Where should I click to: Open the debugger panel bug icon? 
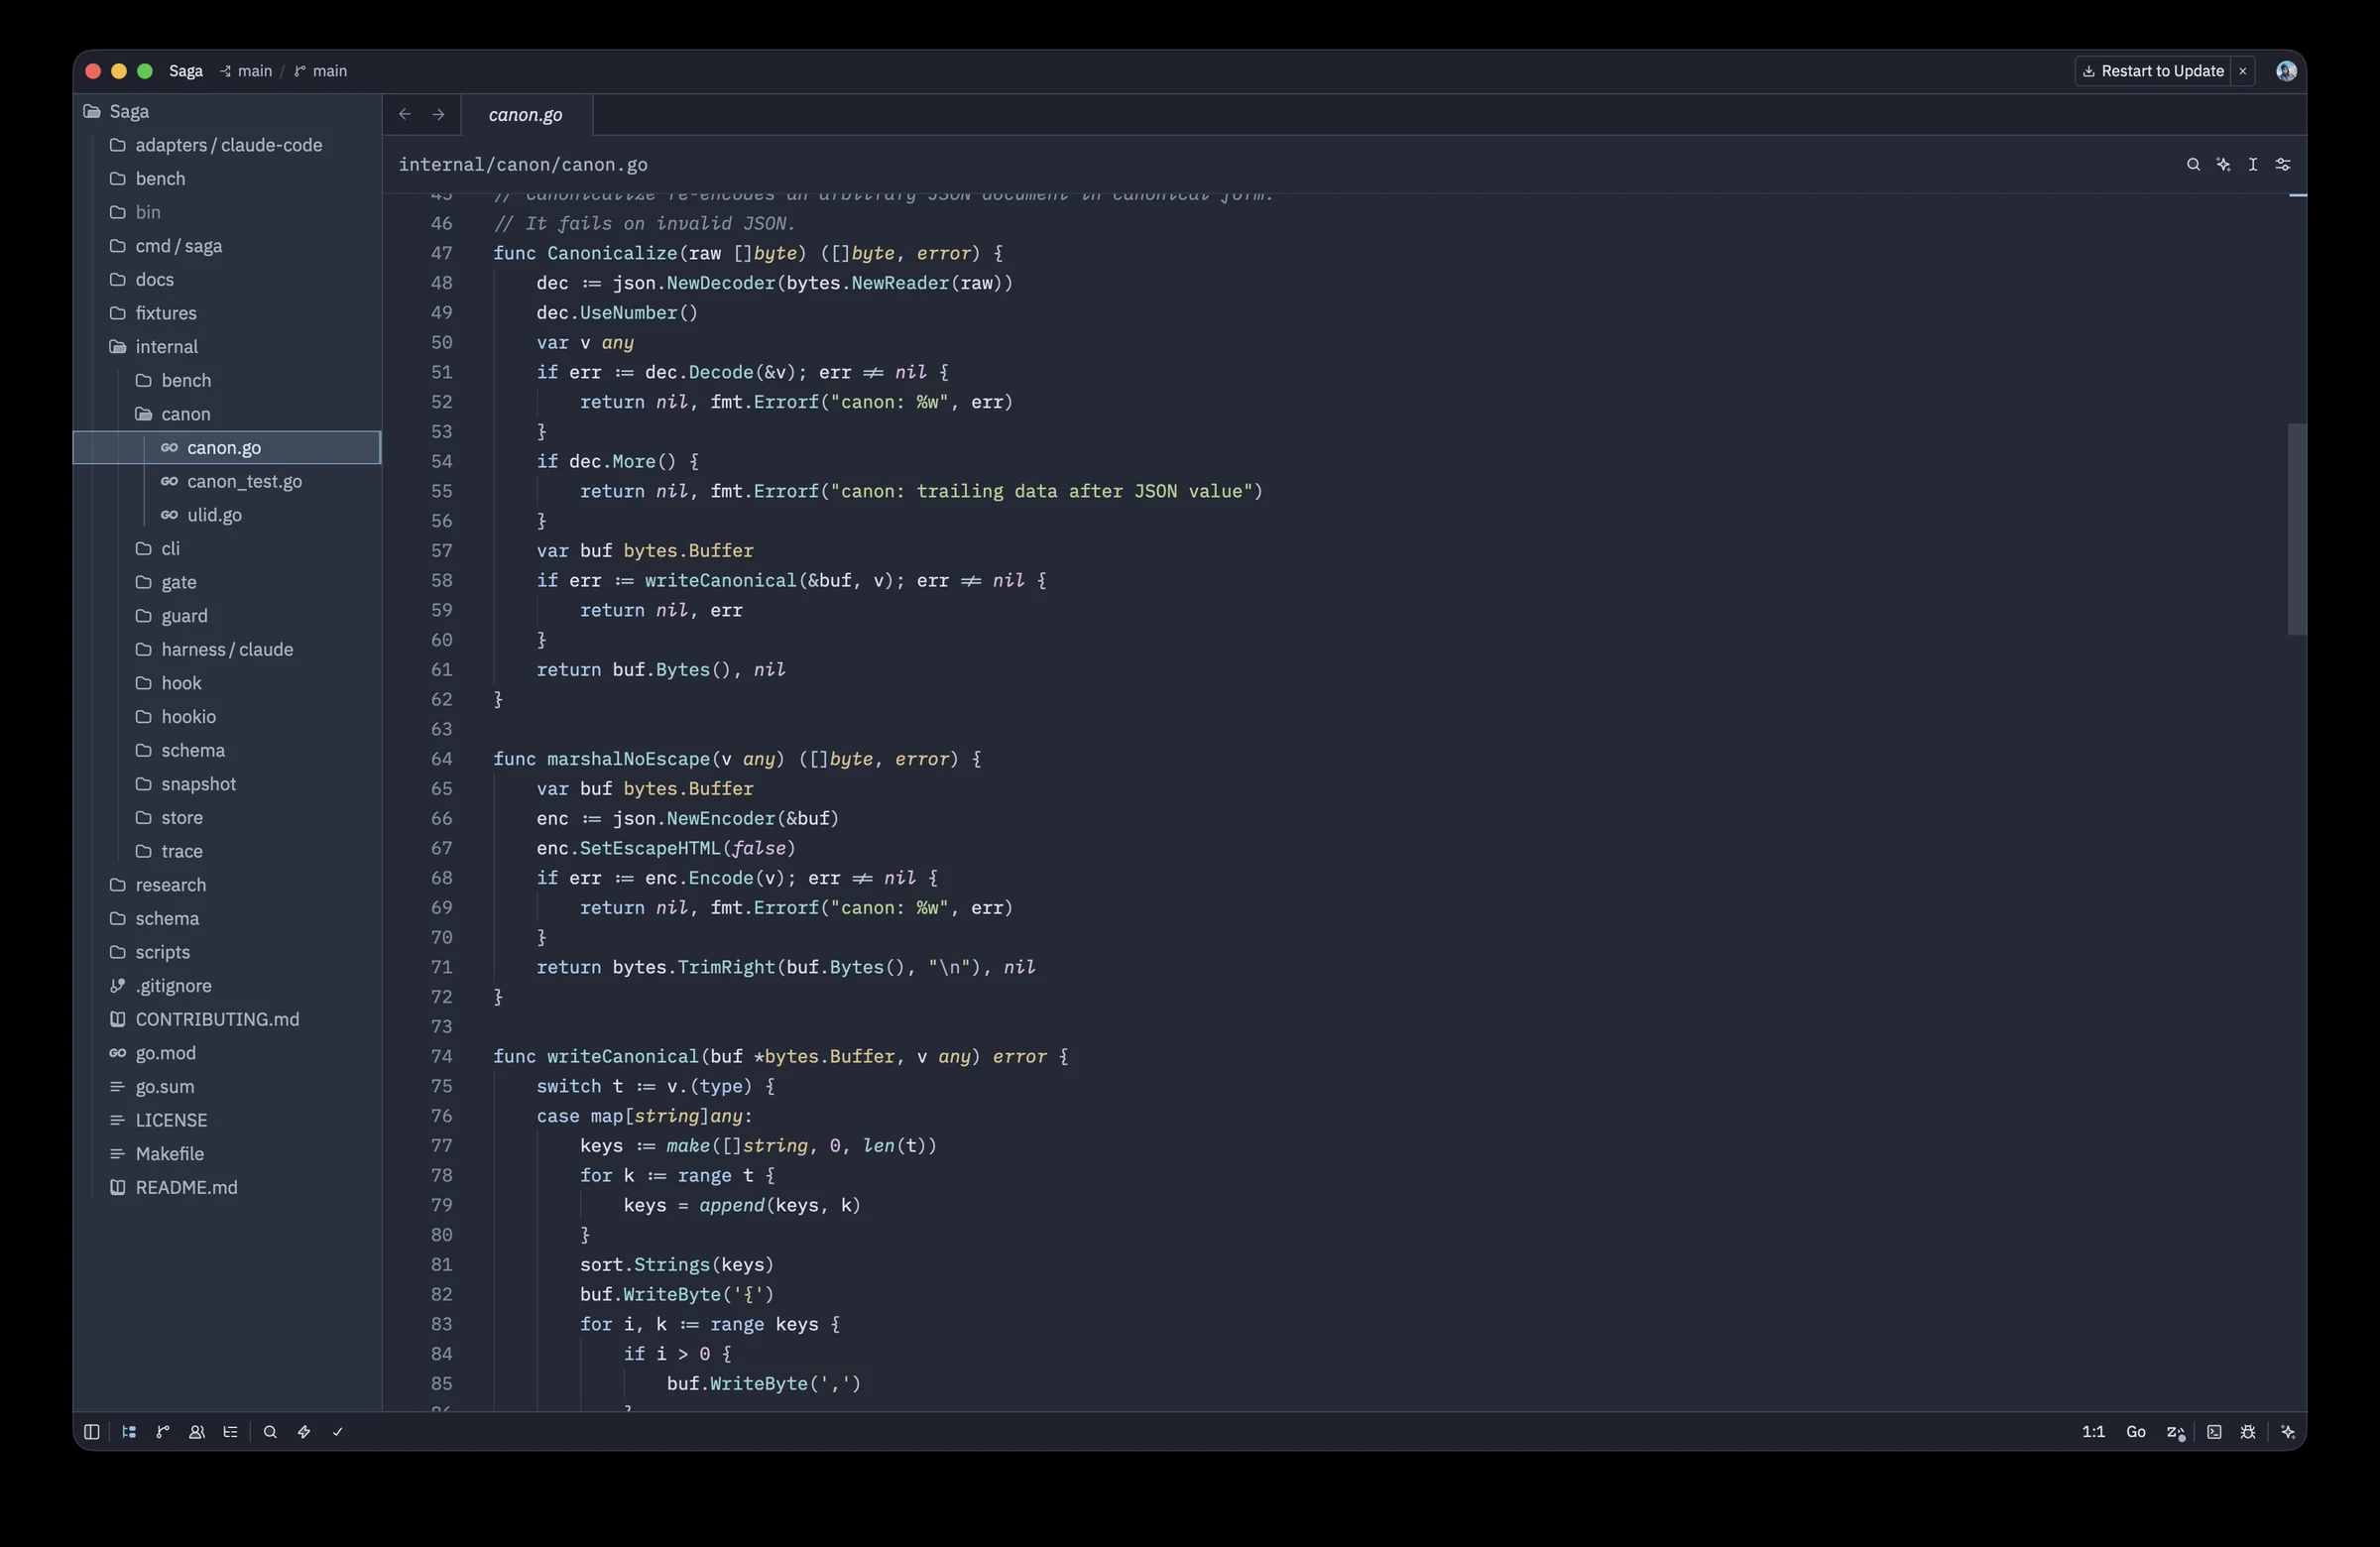click(2248, 1431)
